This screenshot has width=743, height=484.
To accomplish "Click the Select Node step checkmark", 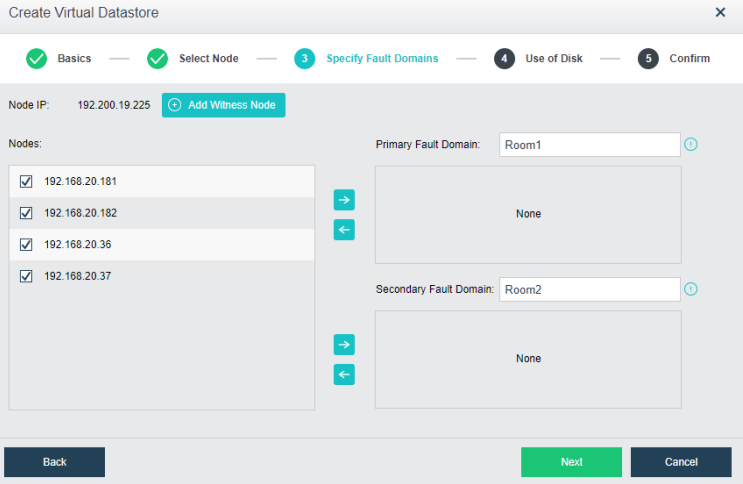I will pyautogui.click(x=158, y=58).
